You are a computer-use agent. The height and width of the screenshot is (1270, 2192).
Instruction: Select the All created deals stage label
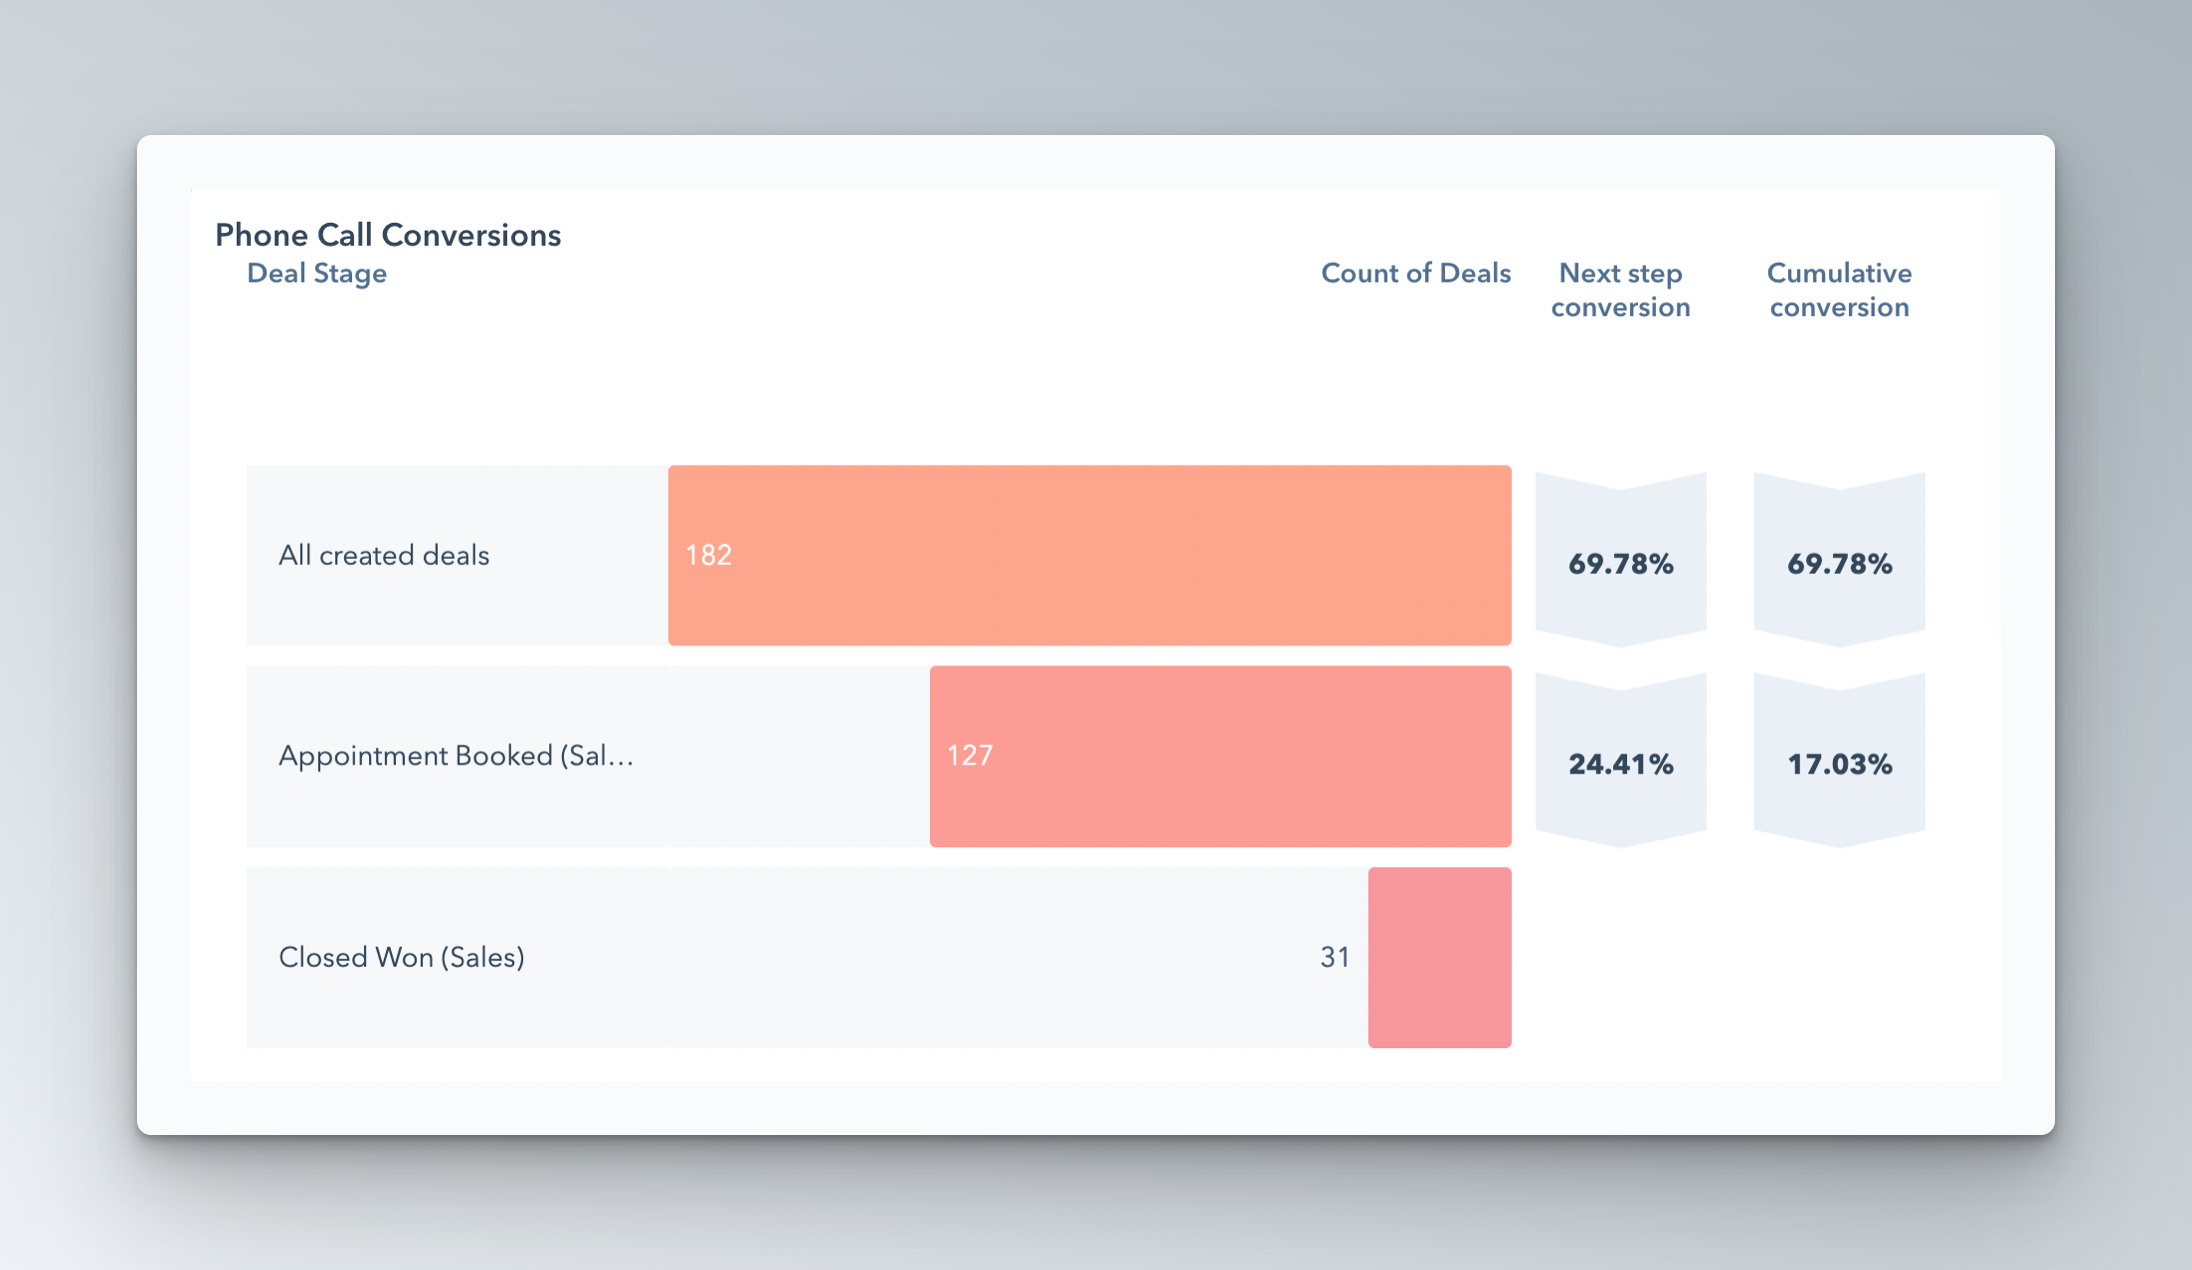tap(384, 555)
